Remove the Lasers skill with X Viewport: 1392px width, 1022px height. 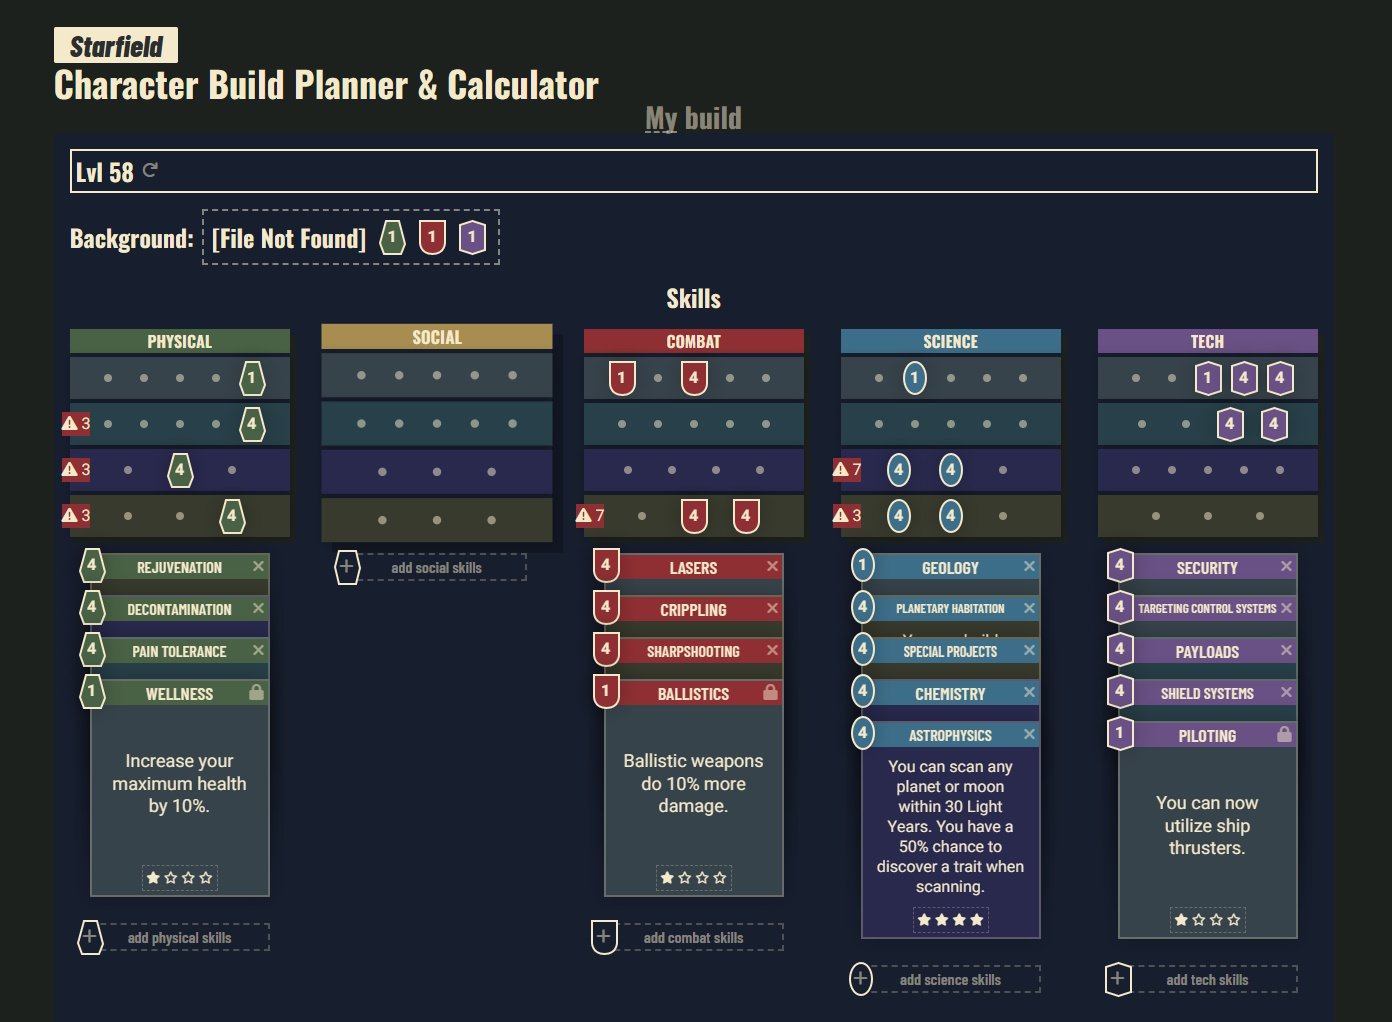tap(772, 566)
